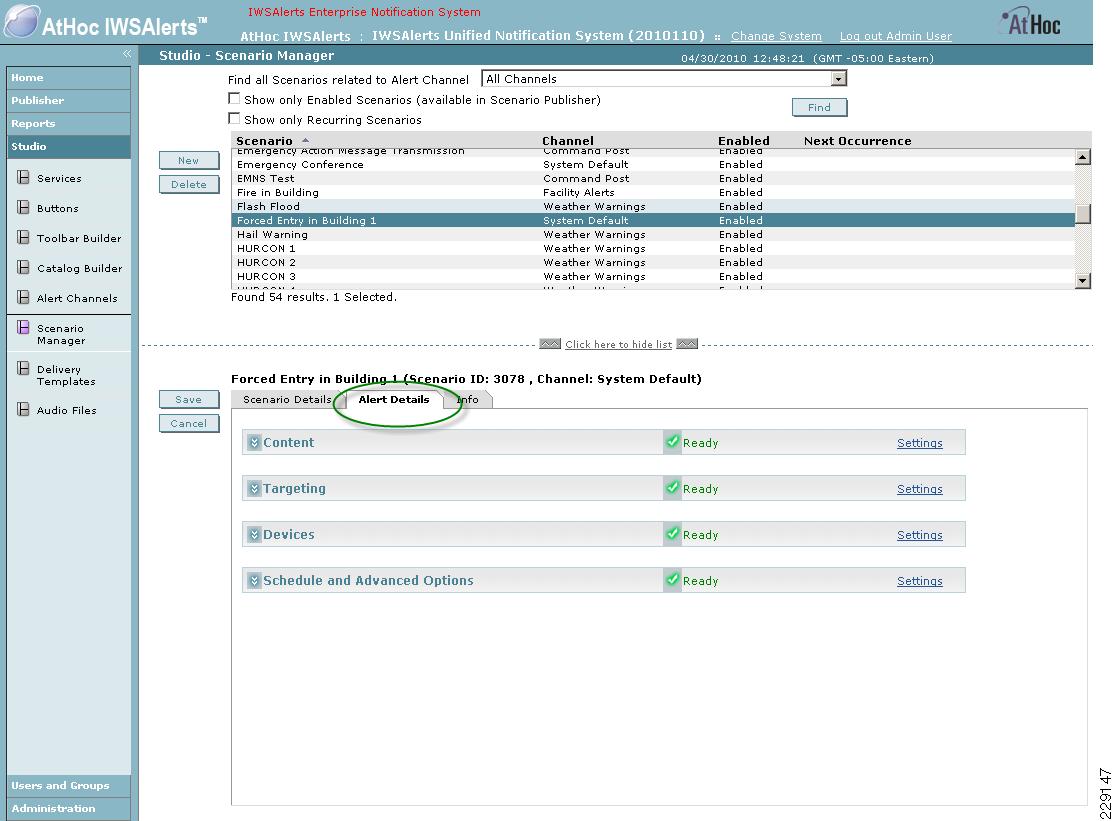Viewport: 1112px width, 821px height.
Task: Select Forced Entry in Building 1 row
Action: pos(653,220)
